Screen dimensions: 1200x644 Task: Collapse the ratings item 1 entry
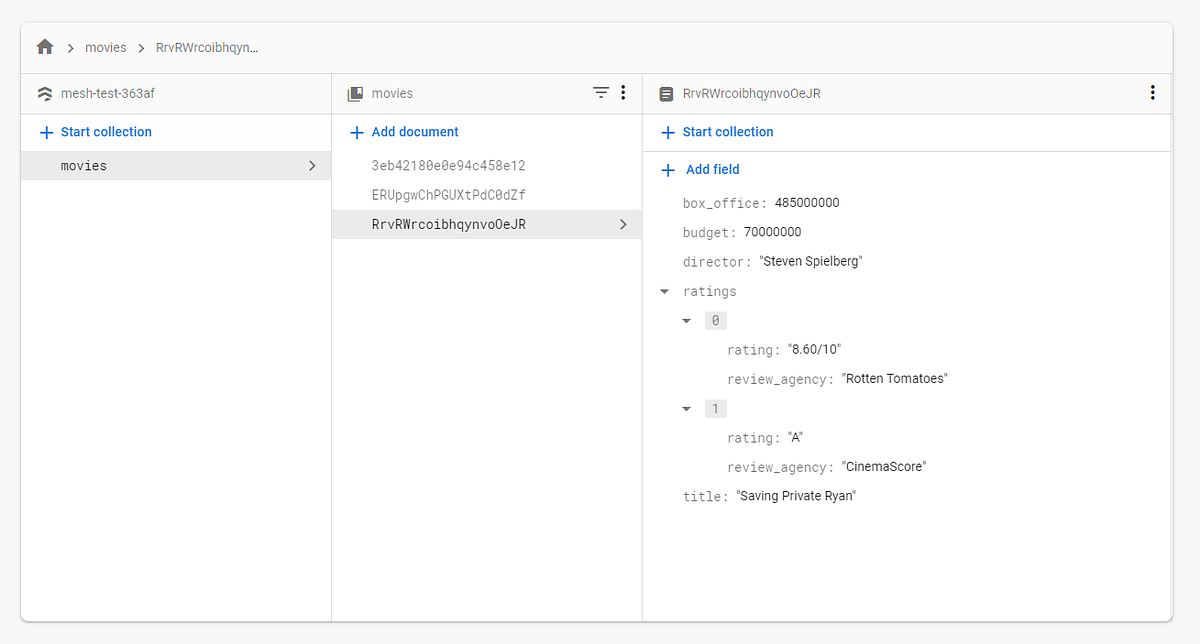click(x=686, y=408)
